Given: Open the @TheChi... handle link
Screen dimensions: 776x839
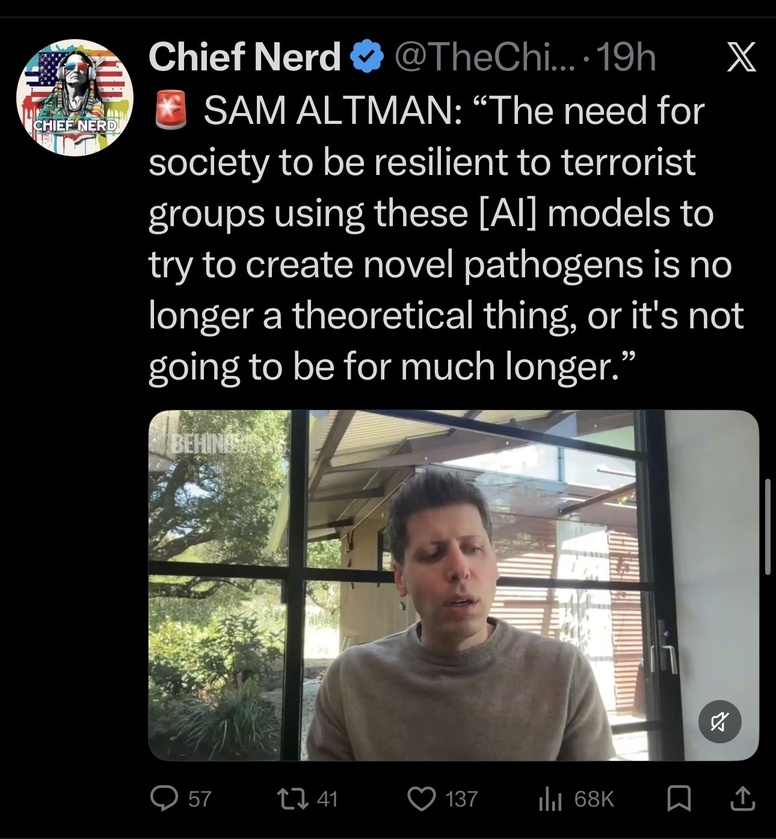Looking at the screenshot, I should (482, 58).
